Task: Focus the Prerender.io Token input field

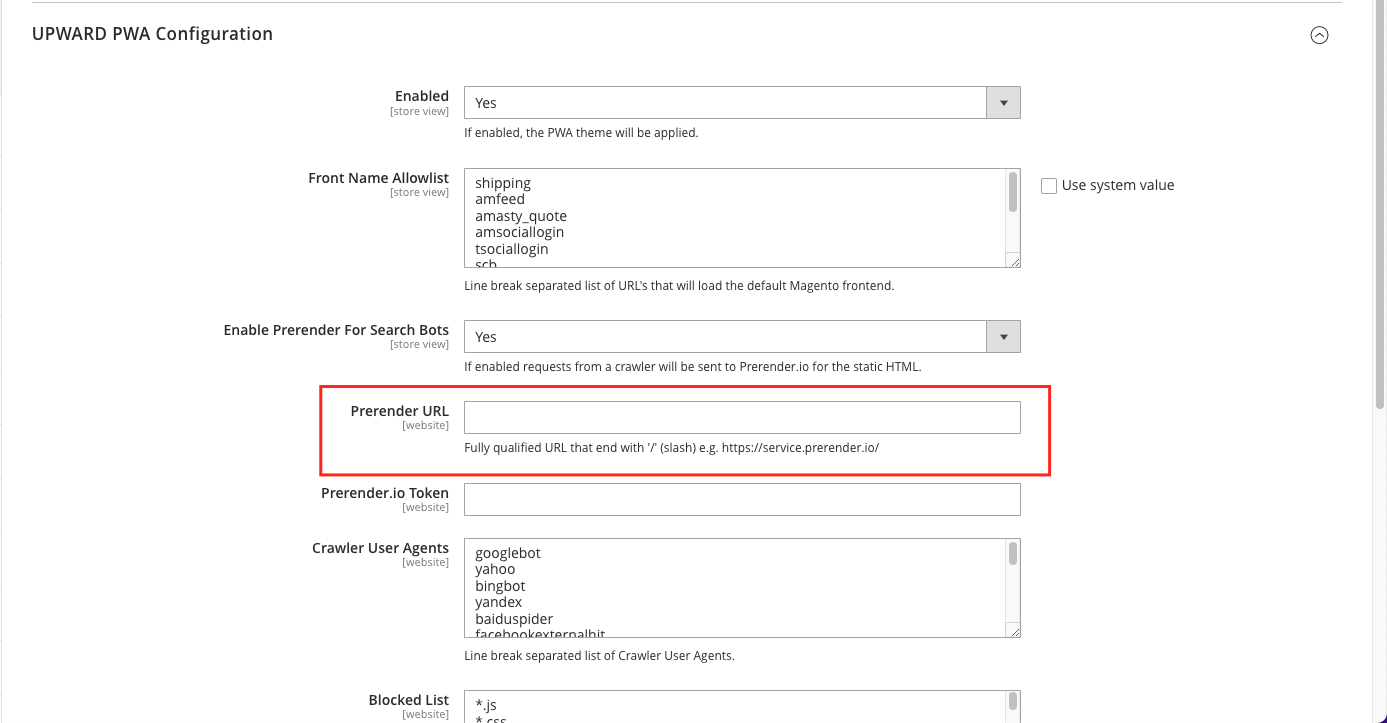Action: 742,499
